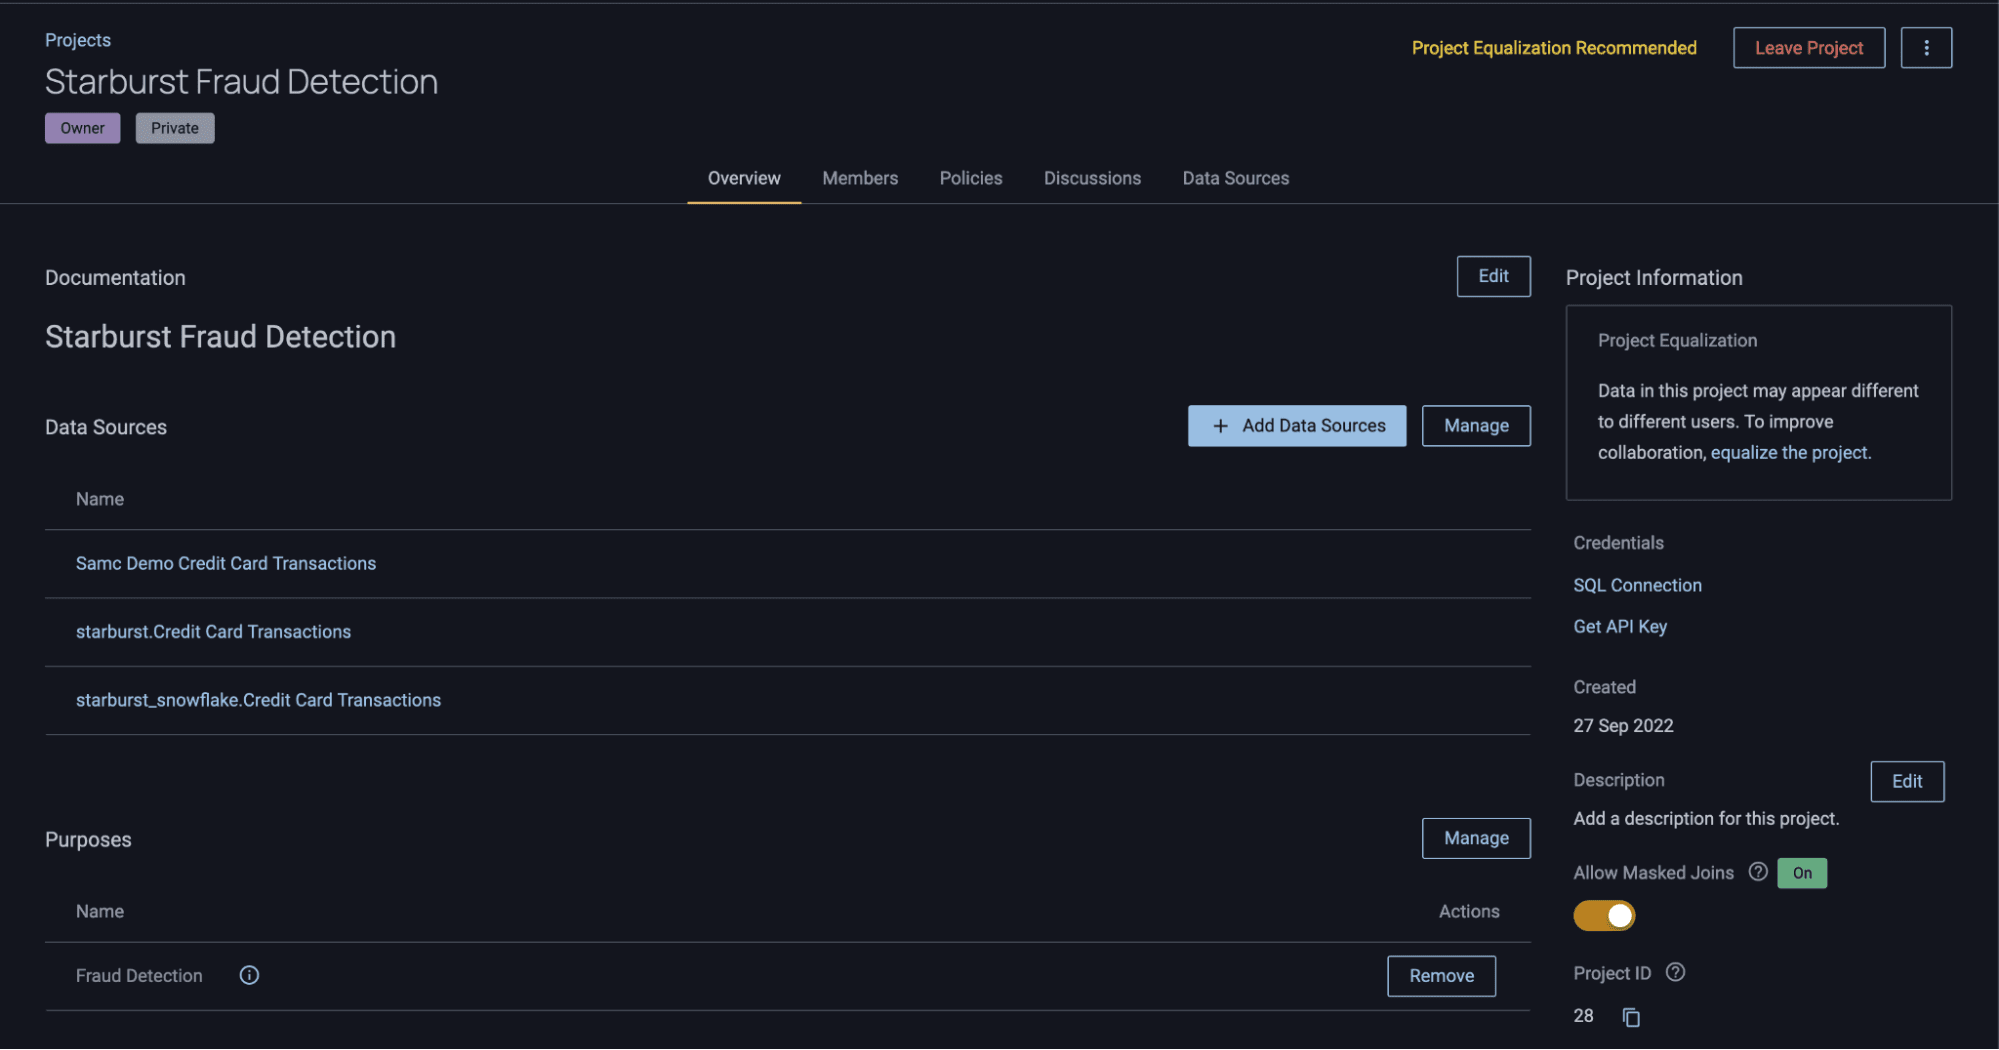Open the SQL Connection credentials link
This screenshot has height=1050, width=1999.
pyautogui.click(x=1637, y=585)
